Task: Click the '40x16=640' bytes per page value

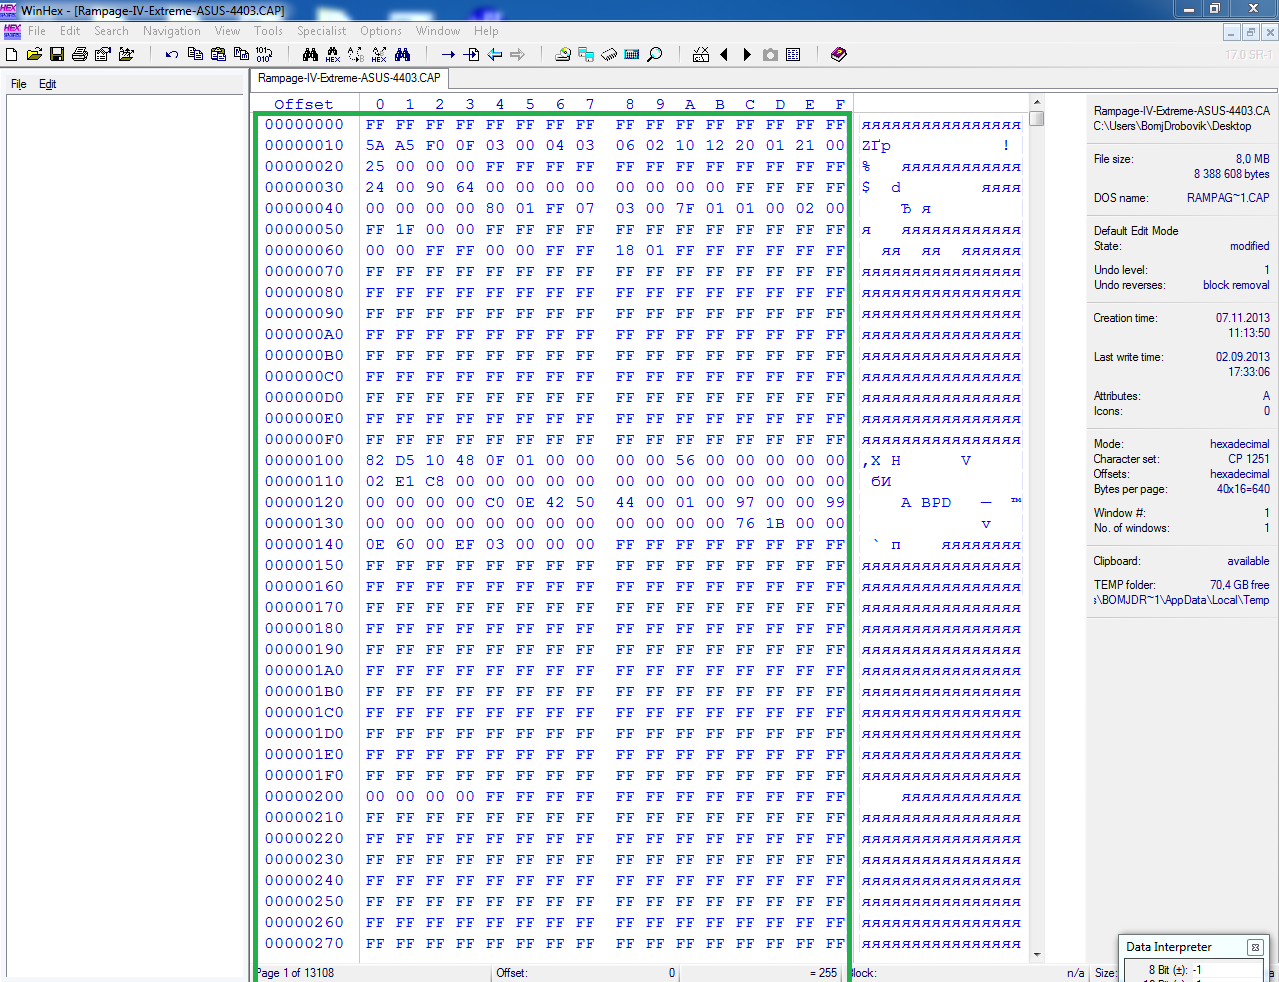Action: pyautogui.click(x=1243, y=489)
